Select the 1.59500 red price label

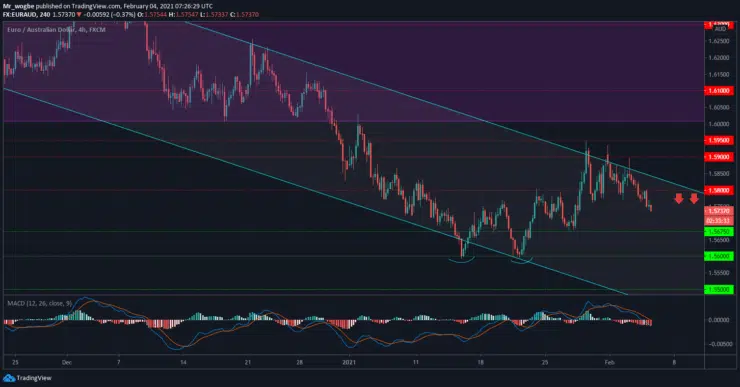pos(719,140)
